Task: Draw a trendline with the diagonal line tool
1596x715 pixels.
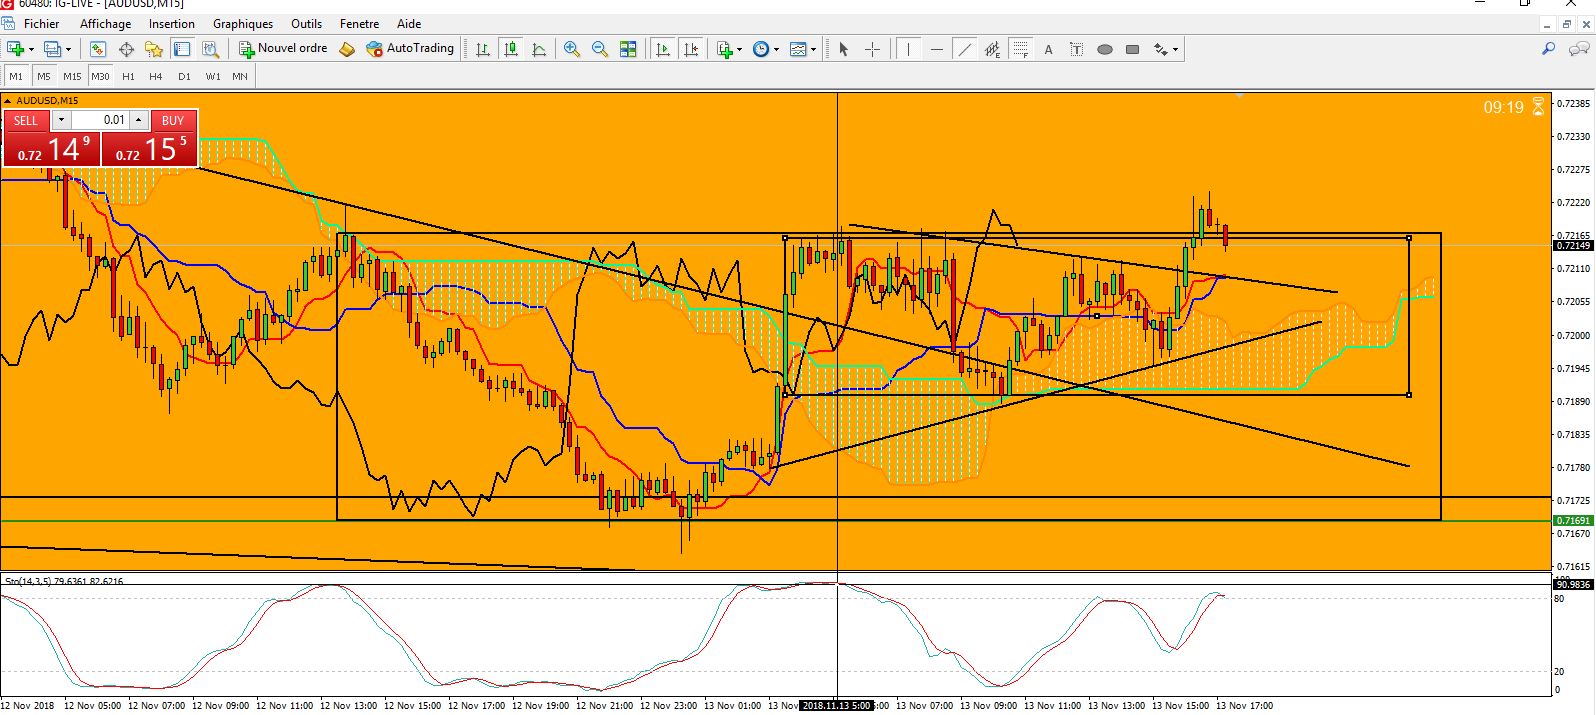Action: pos(964,49)
